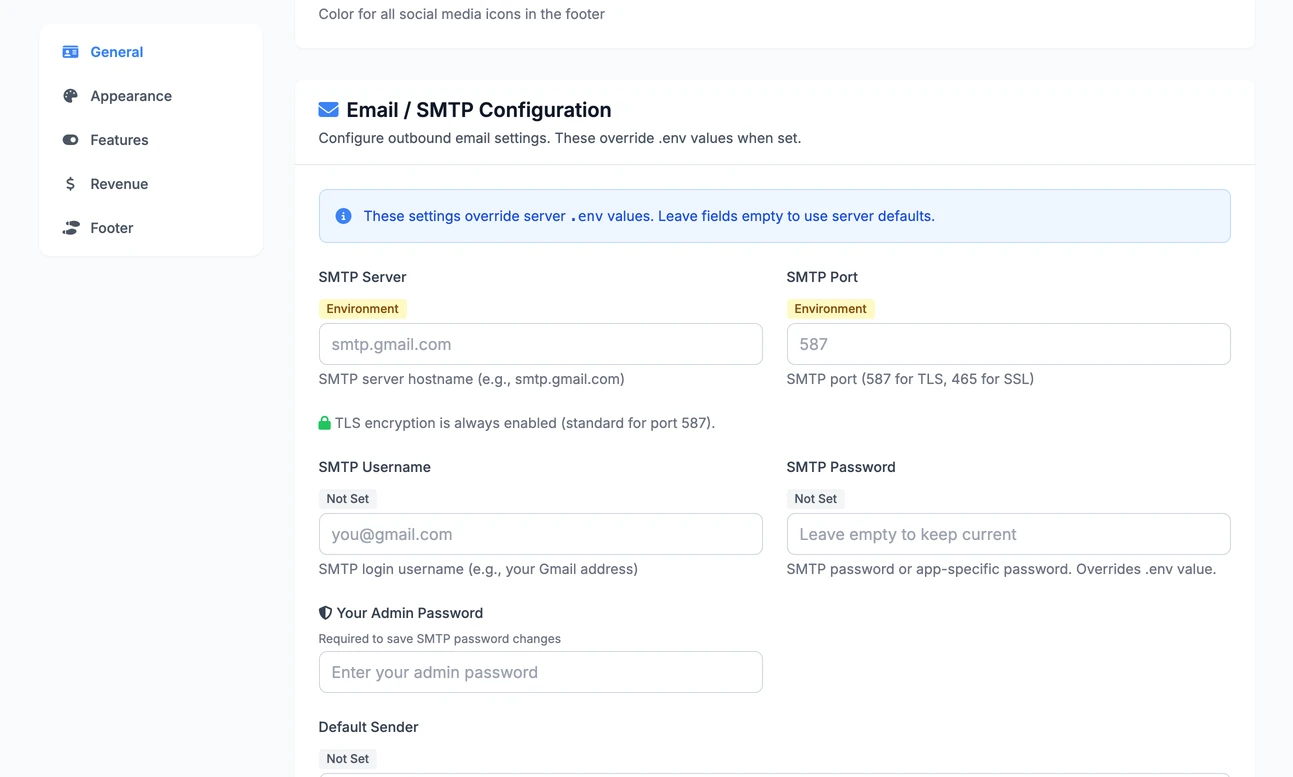This screenshot has width=1293, height=777.
Task: Click the Required to save SMTP password changes note
Action: pyautogui.click(x=439, y=639)
